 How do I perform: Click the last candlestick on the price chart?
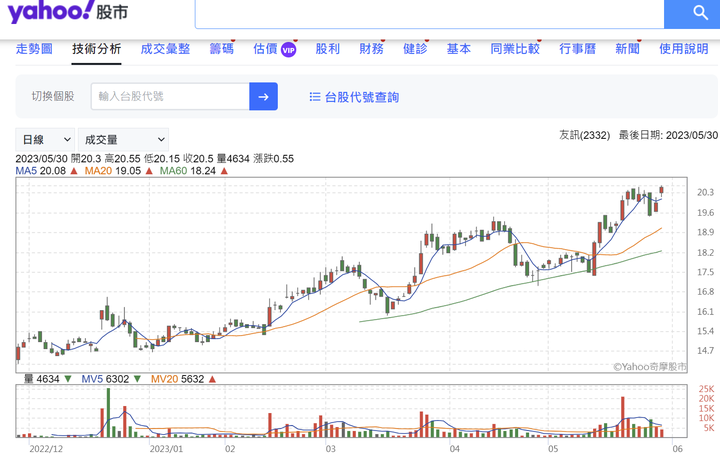(x=662, y=190)
